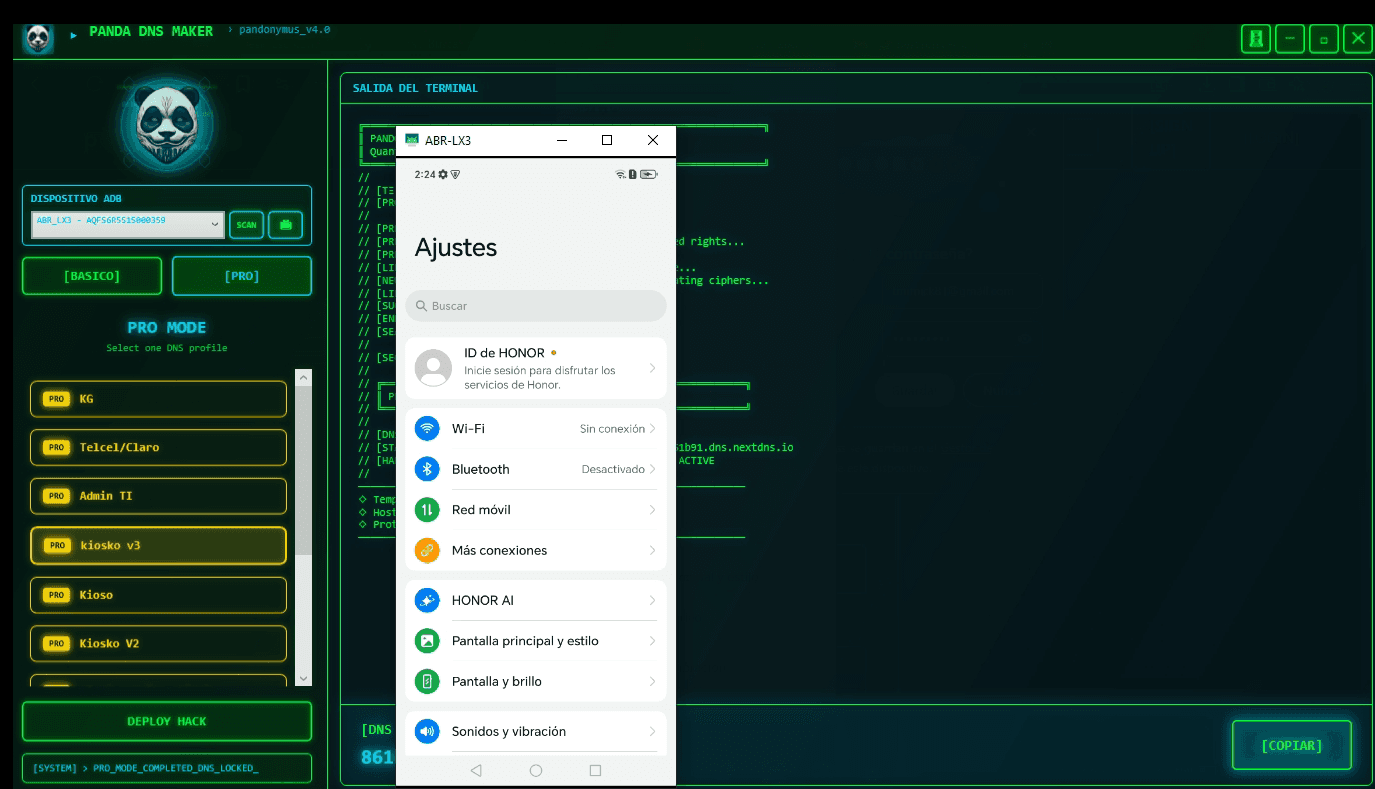
Task: Click PRO badge on Telcel/Claro profile
Action: 57,447
